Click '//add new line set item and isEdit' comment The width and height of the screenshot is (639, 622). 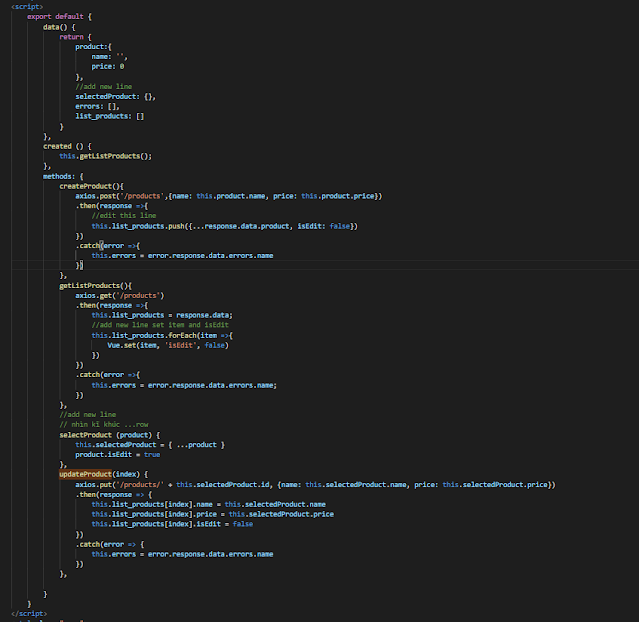160,325
